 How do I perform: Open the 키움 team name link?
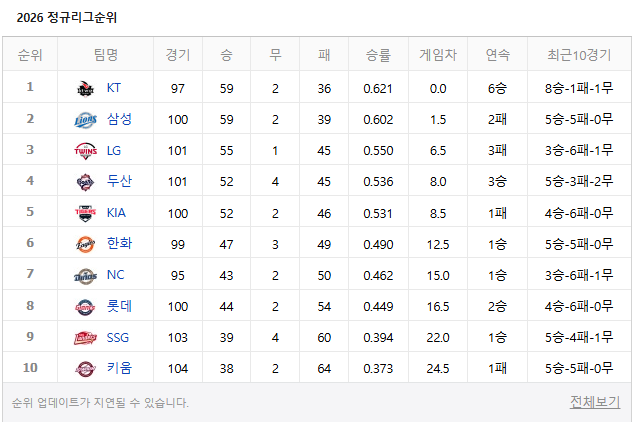[x=119, y=368]
